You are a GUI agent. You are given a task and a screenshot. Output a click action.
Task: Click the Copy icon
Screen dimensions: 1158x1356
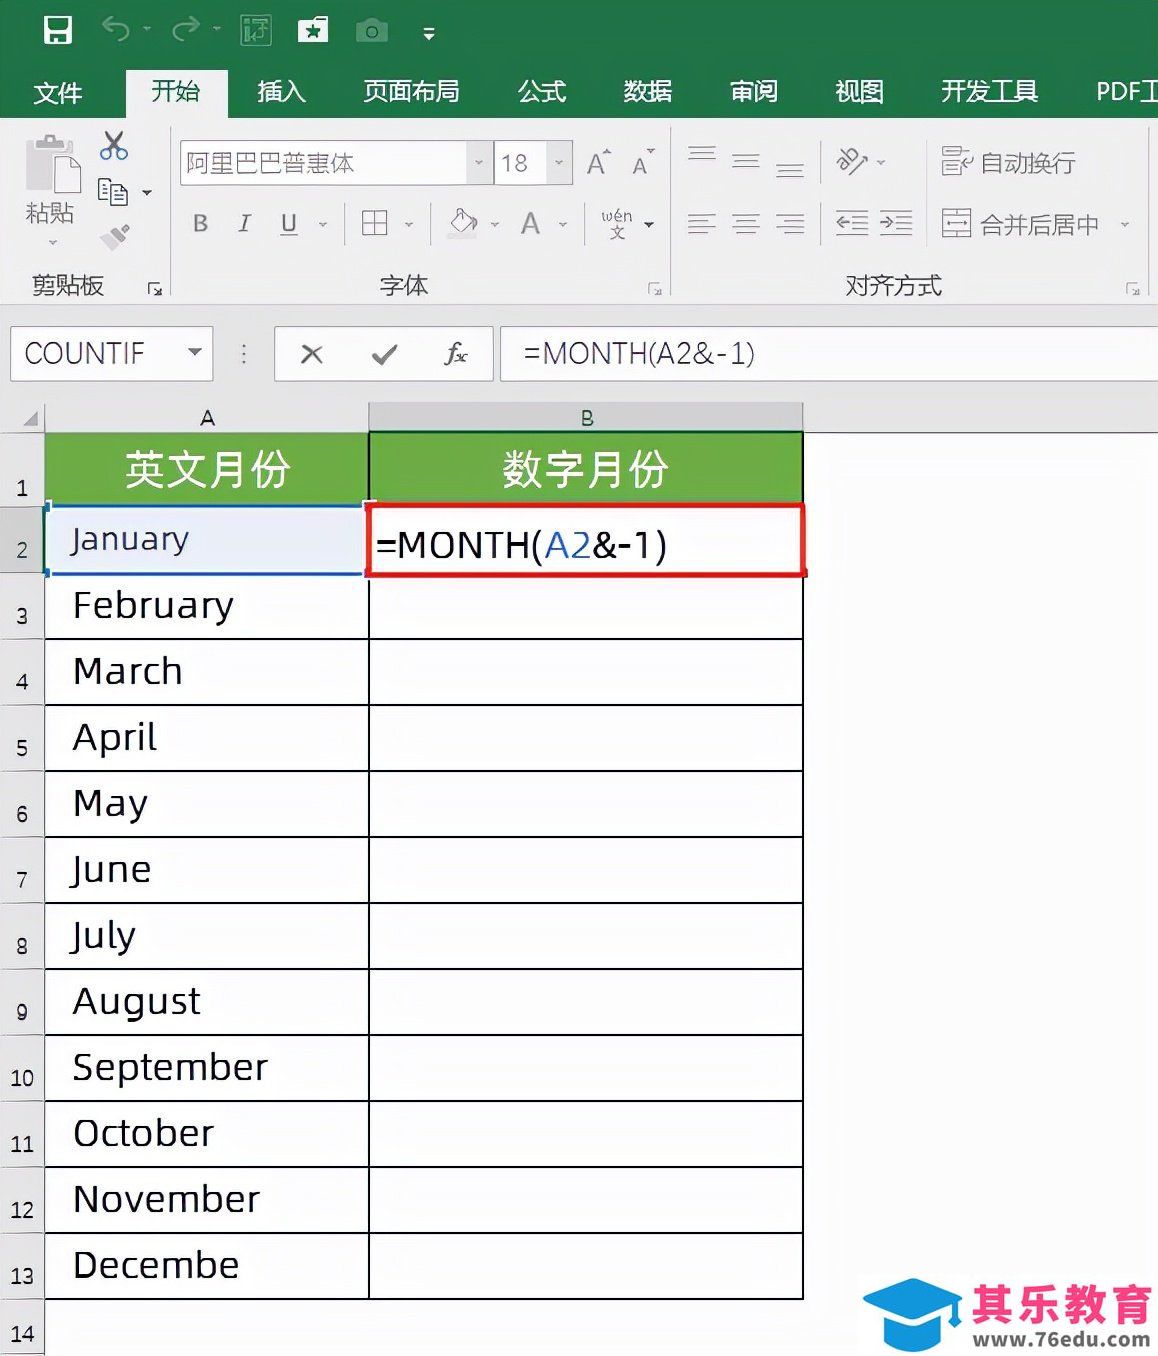point(112,191)
